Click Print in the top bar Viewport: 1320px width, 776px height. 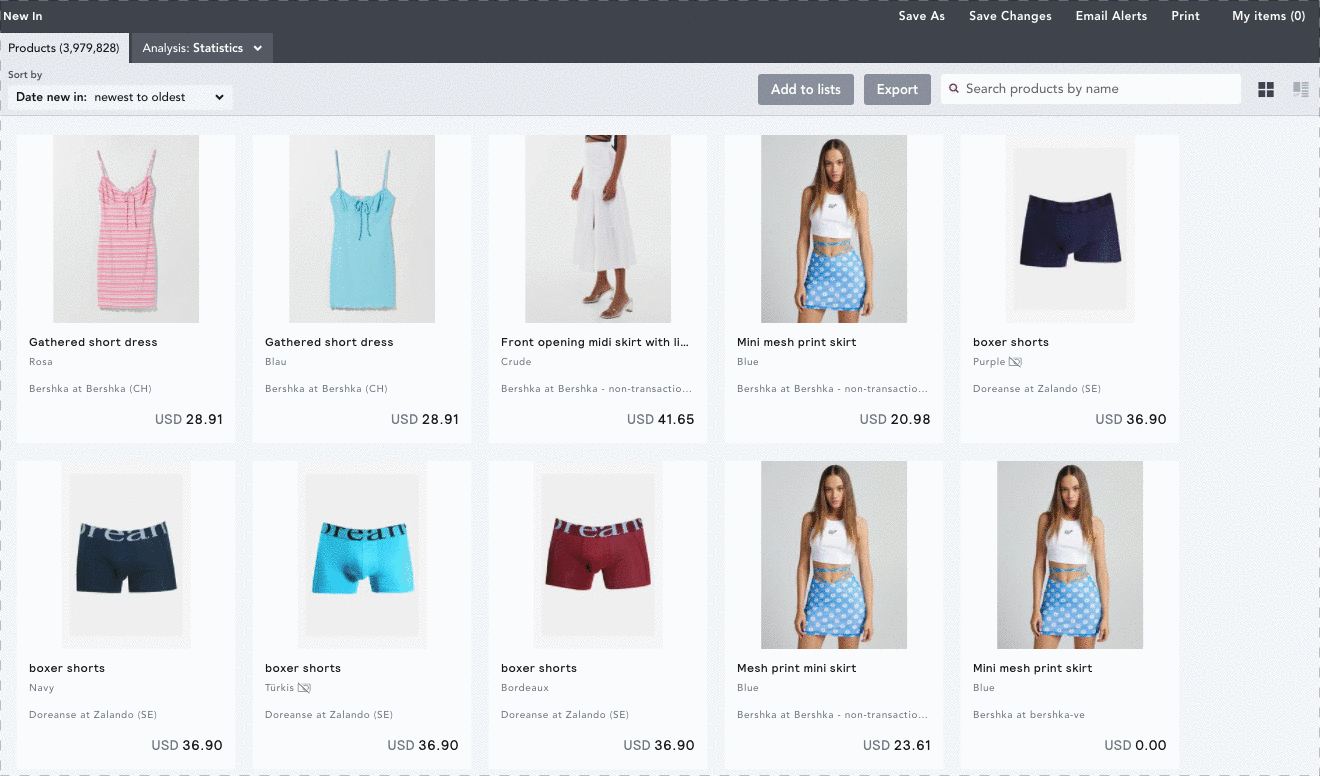point(1186,16)
